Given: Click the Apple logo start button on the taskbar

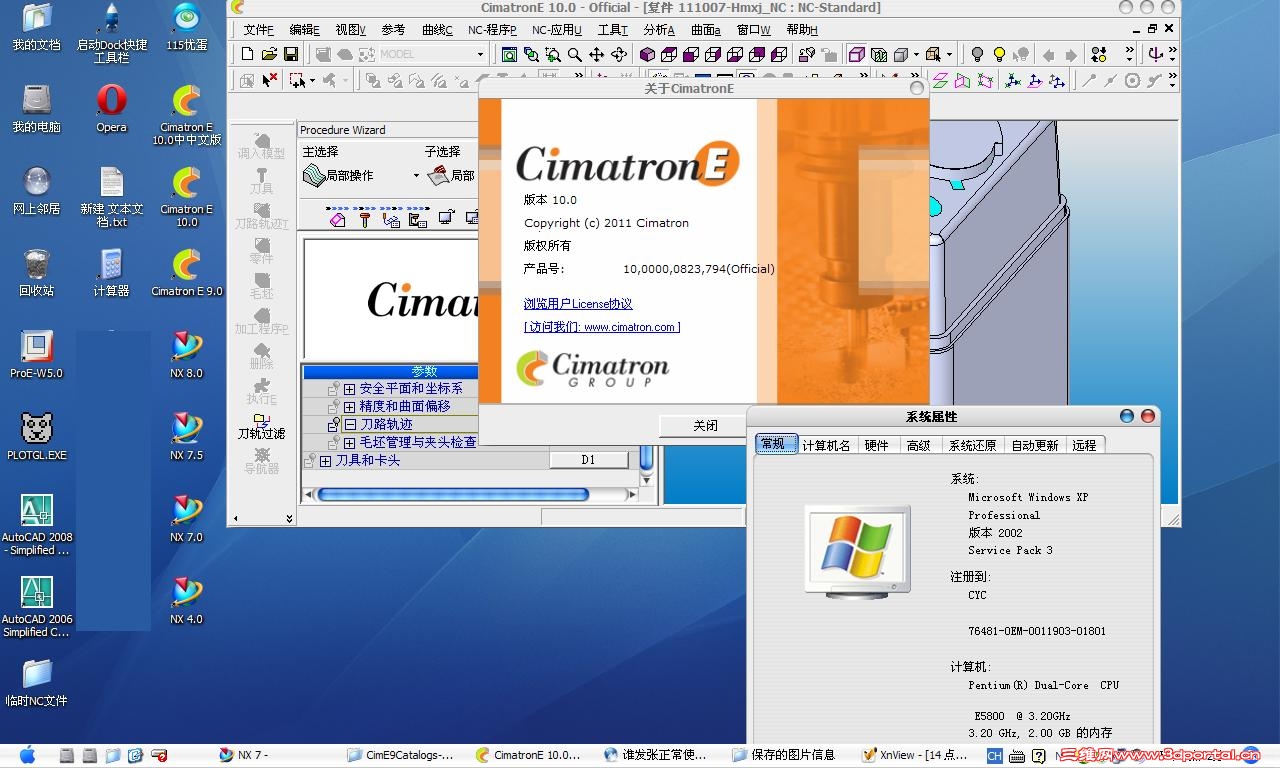Looking at the screenshot, I should click(27, 755).
